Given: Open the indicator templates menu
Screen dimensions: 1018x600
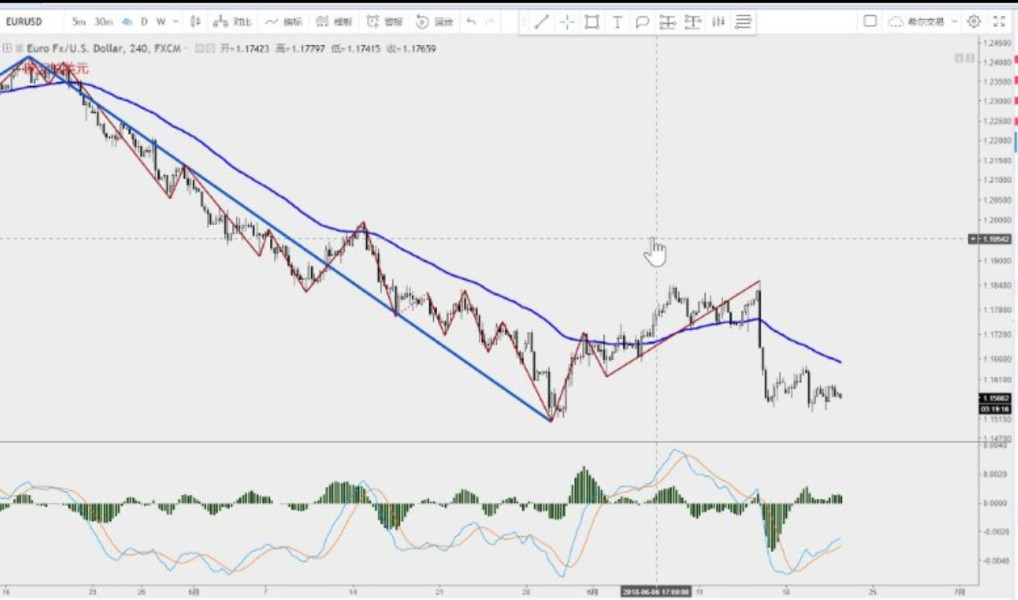Looking at the screenshot, I should click(334, 21).
